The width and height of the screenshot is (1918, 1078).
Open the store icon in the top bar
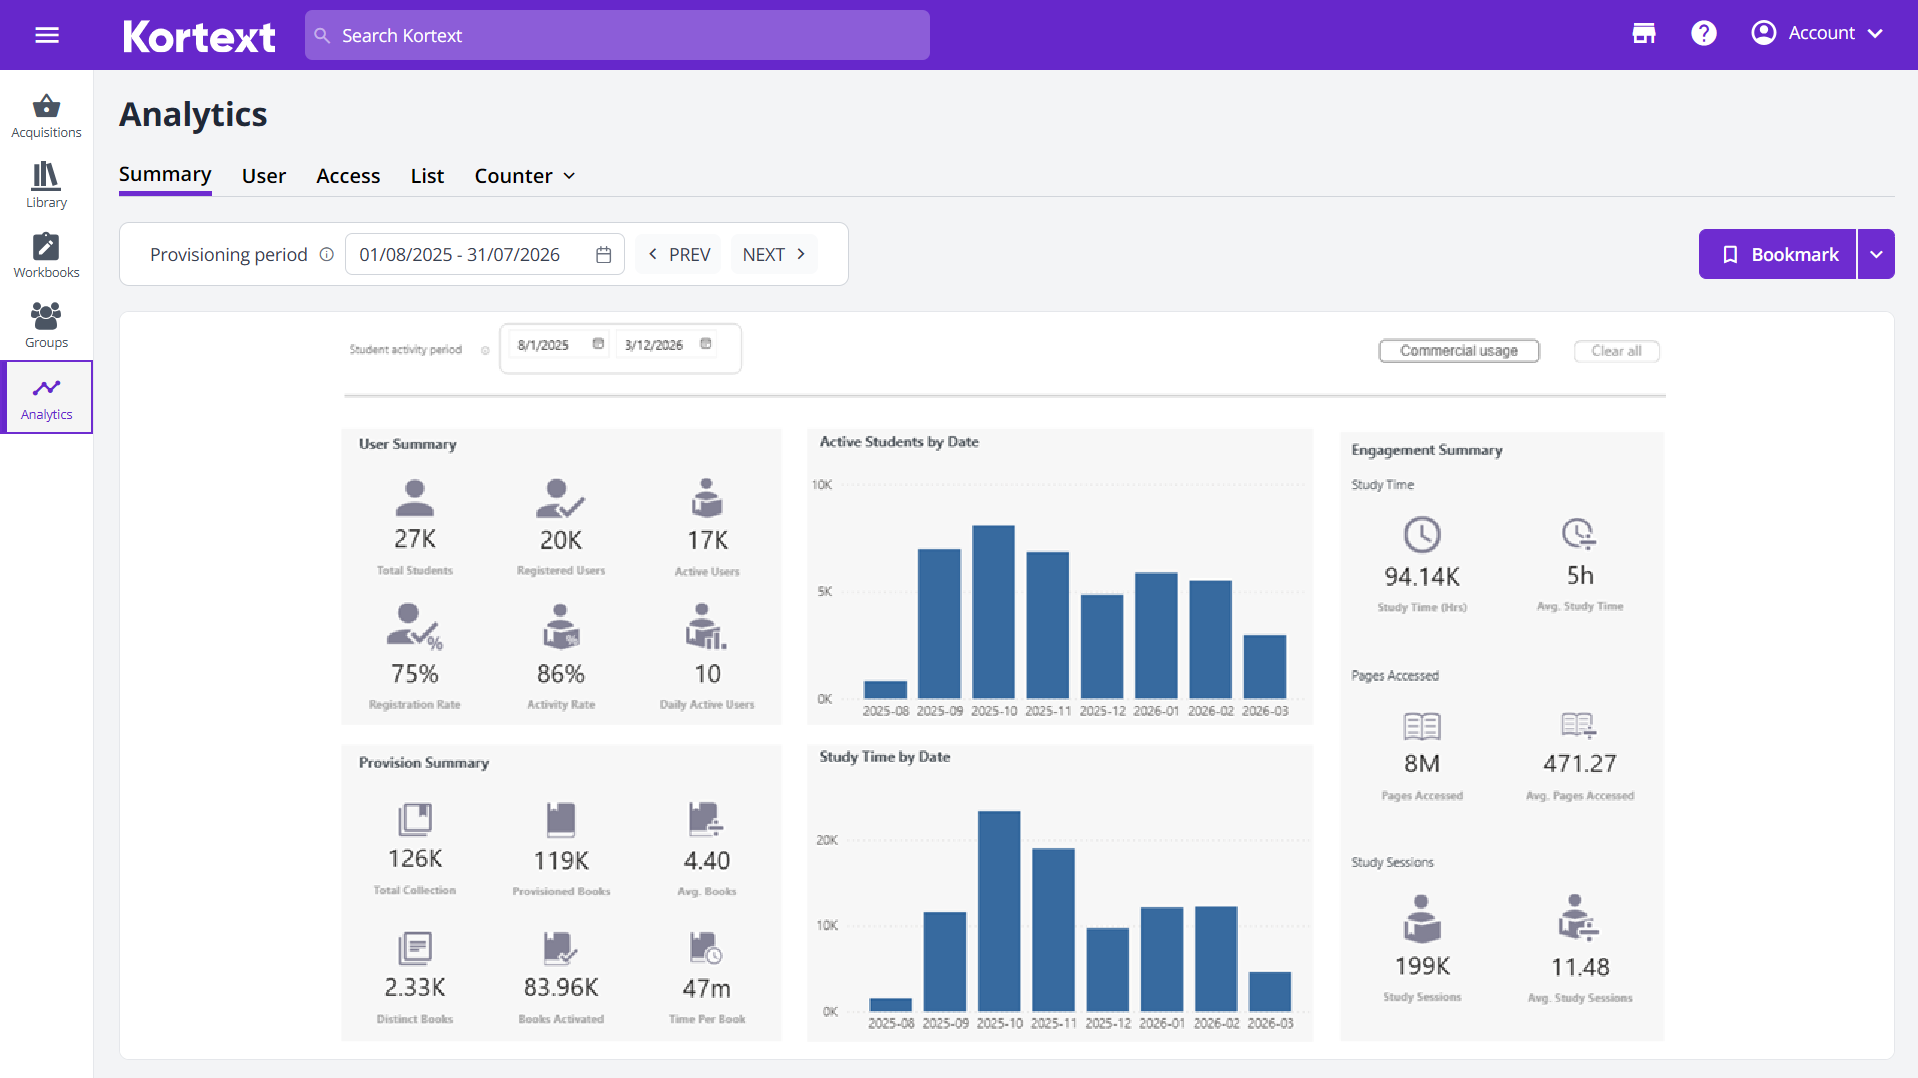click(1643, 33)
